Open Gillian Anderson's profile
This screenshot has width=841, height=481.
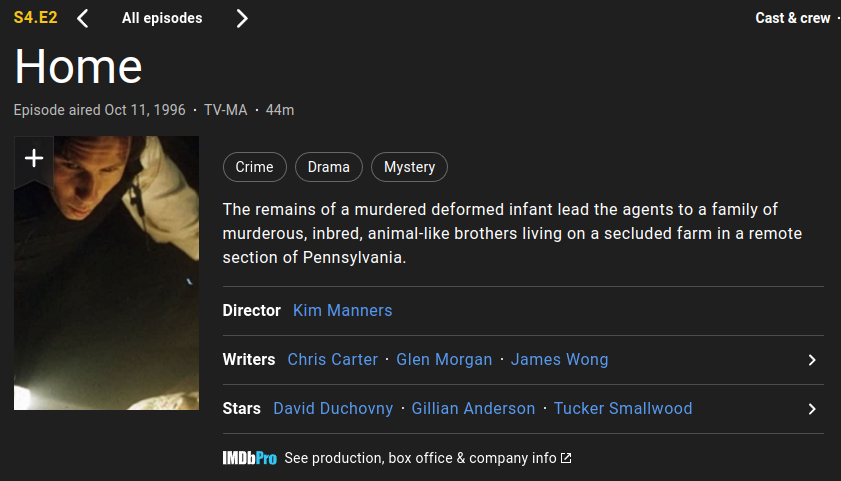tap(473, 408)
